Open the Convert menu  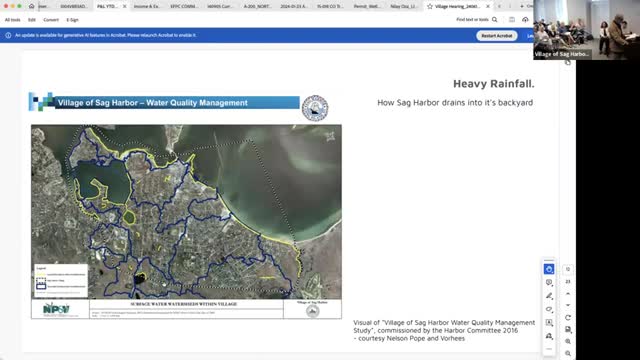click(x=51, y=20)
